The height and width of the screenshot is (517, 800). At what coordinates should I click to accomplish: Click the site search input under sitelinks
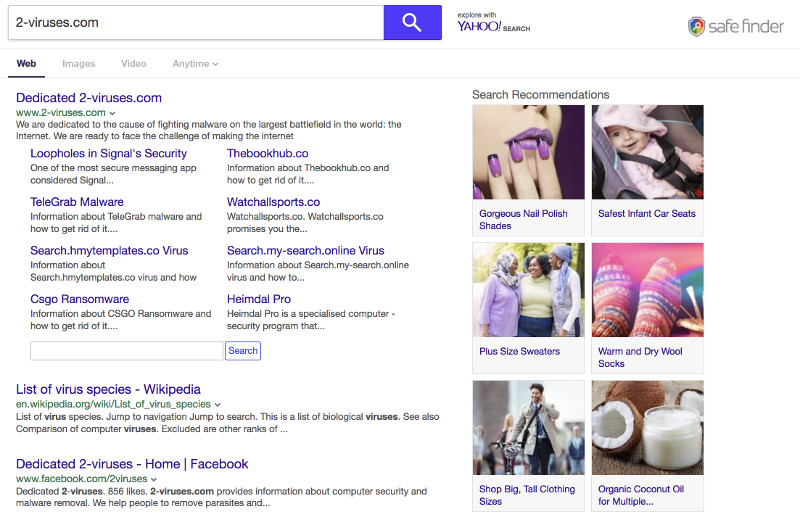[127, 351]
